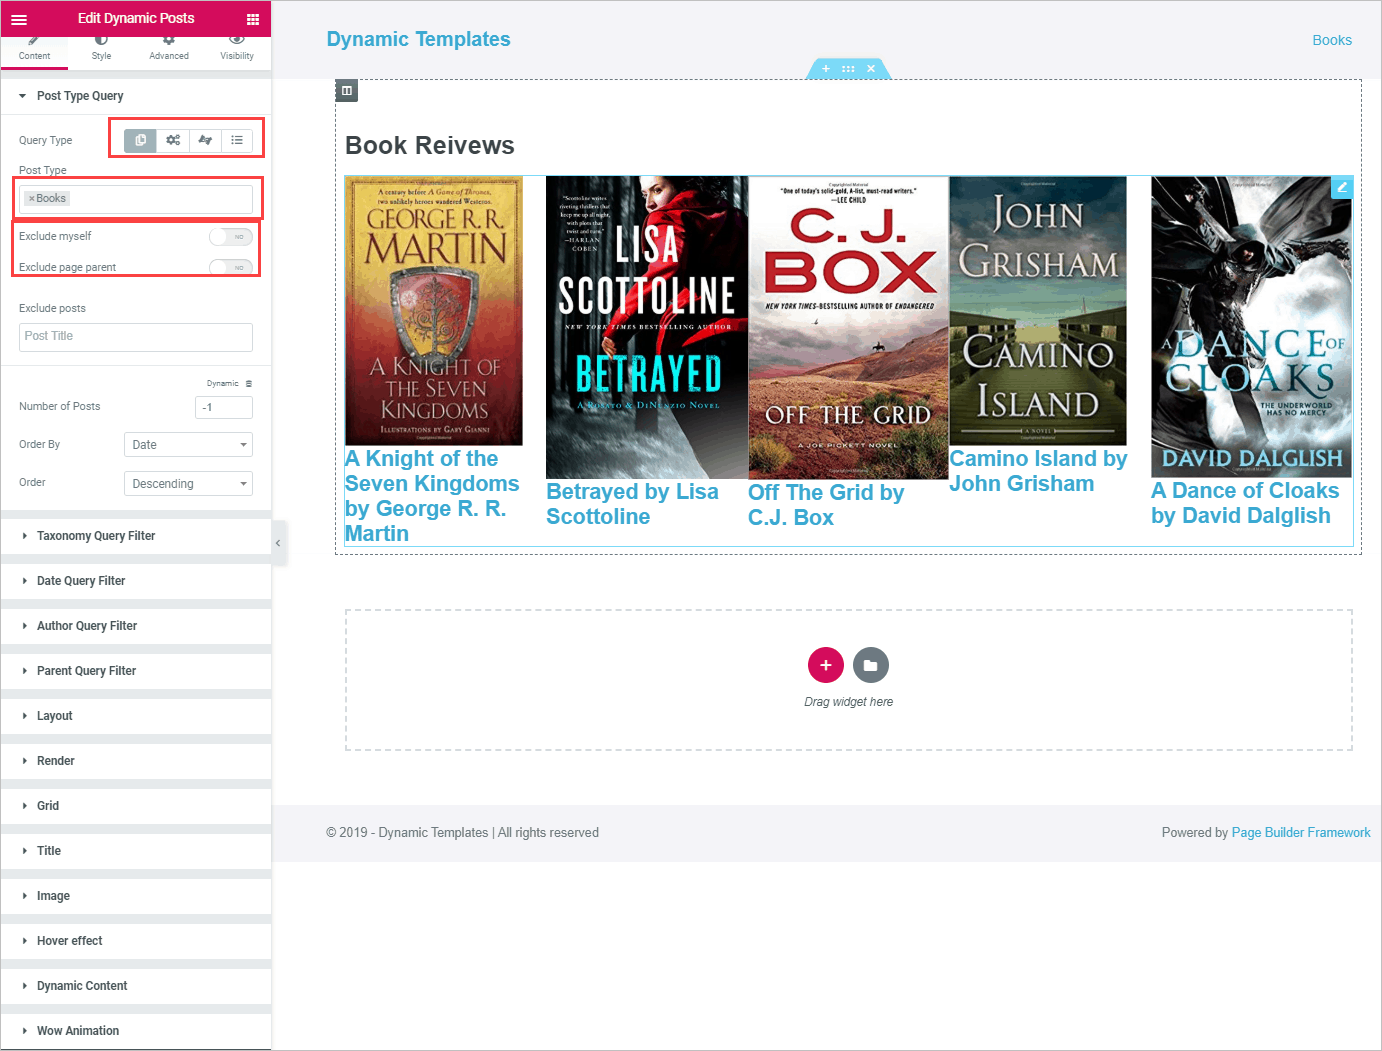Click the pink add new section button
Image resolution: width=1382 pixels, height=1051 pixels.
click(x=825, y=665)
